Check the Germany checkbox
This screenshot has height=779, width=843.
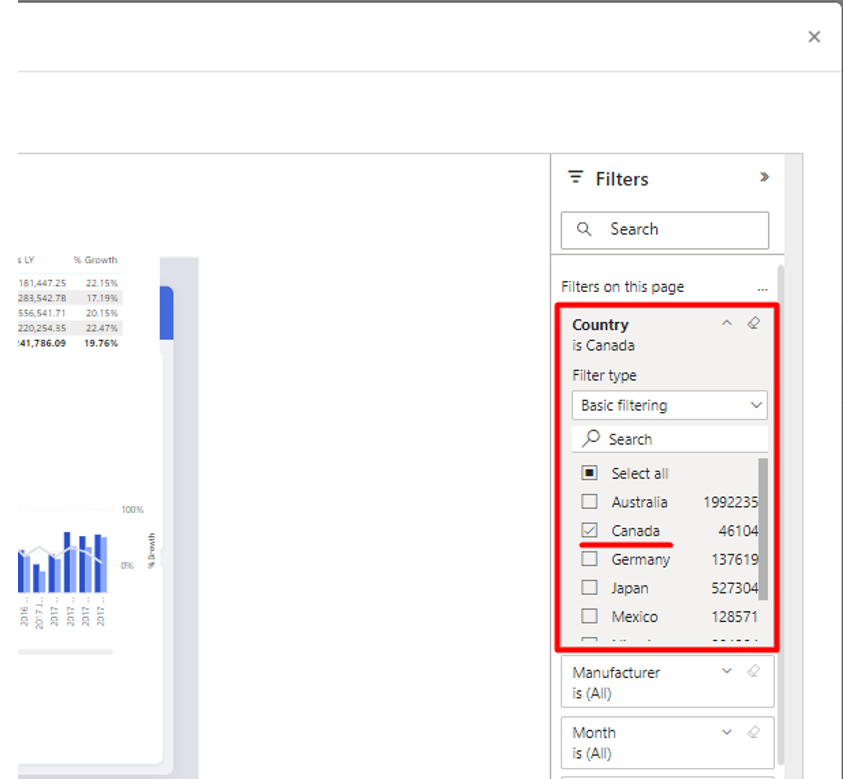(590, 559)
